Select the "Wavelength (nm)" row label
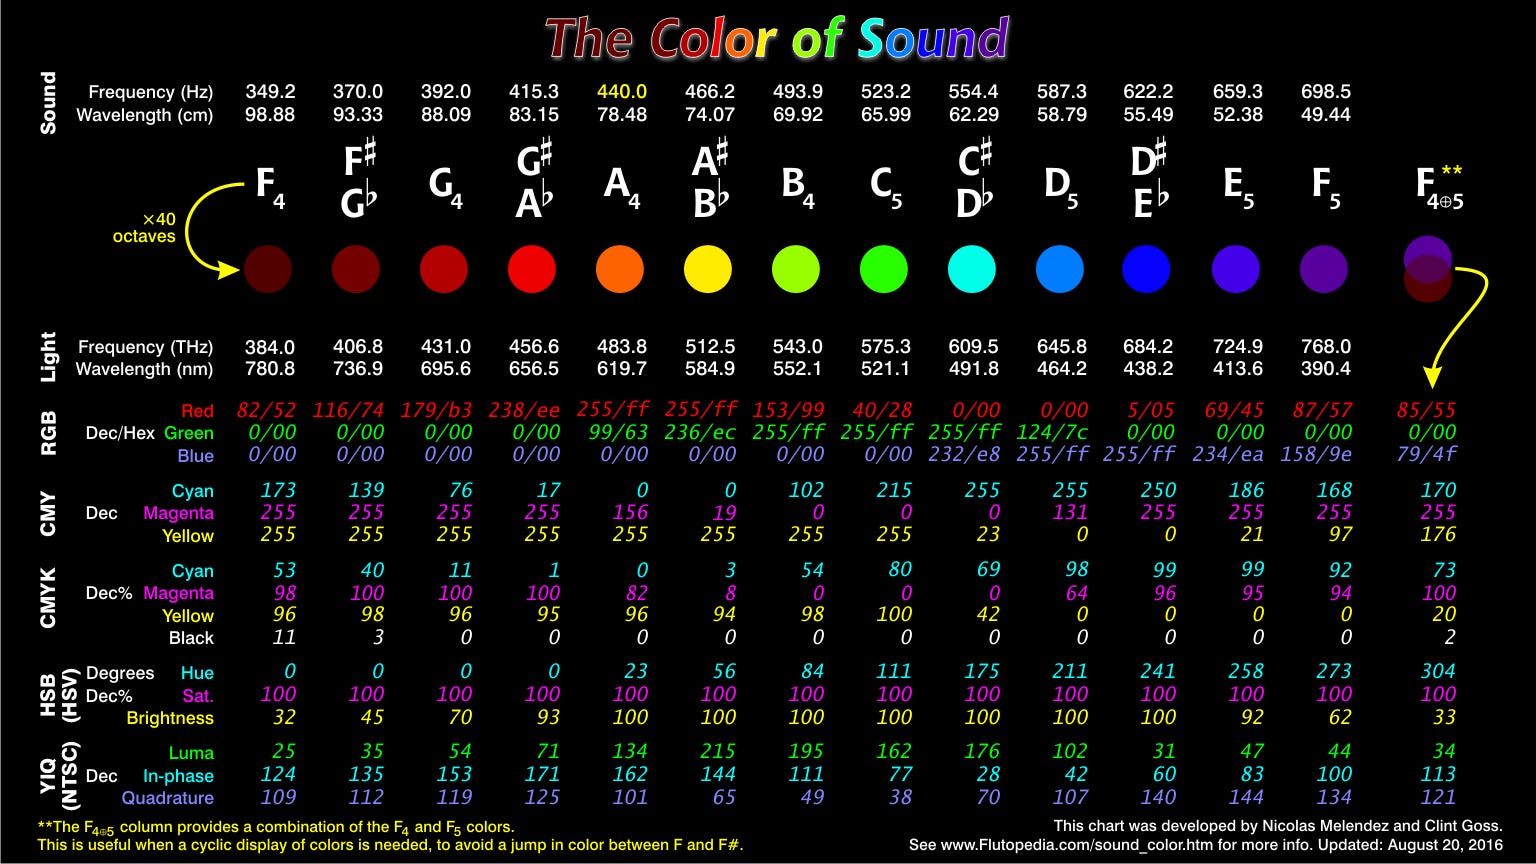The width and height of the screenshot is (1536, 864). (x=145, y=369)
